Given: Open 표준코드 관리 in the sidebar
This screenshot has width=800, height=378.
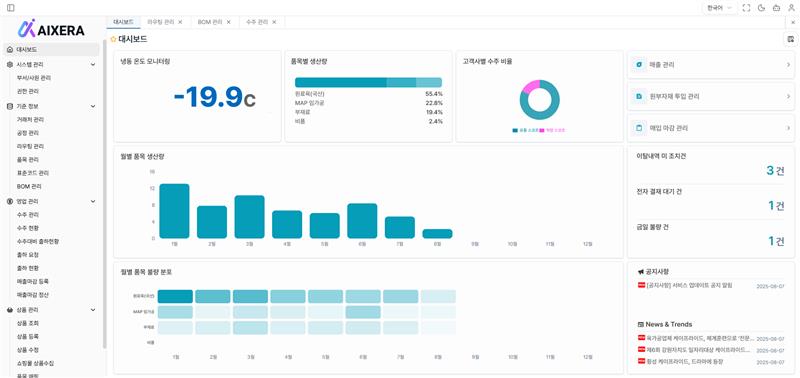Looking at the screenshot, I should (33, 173).
